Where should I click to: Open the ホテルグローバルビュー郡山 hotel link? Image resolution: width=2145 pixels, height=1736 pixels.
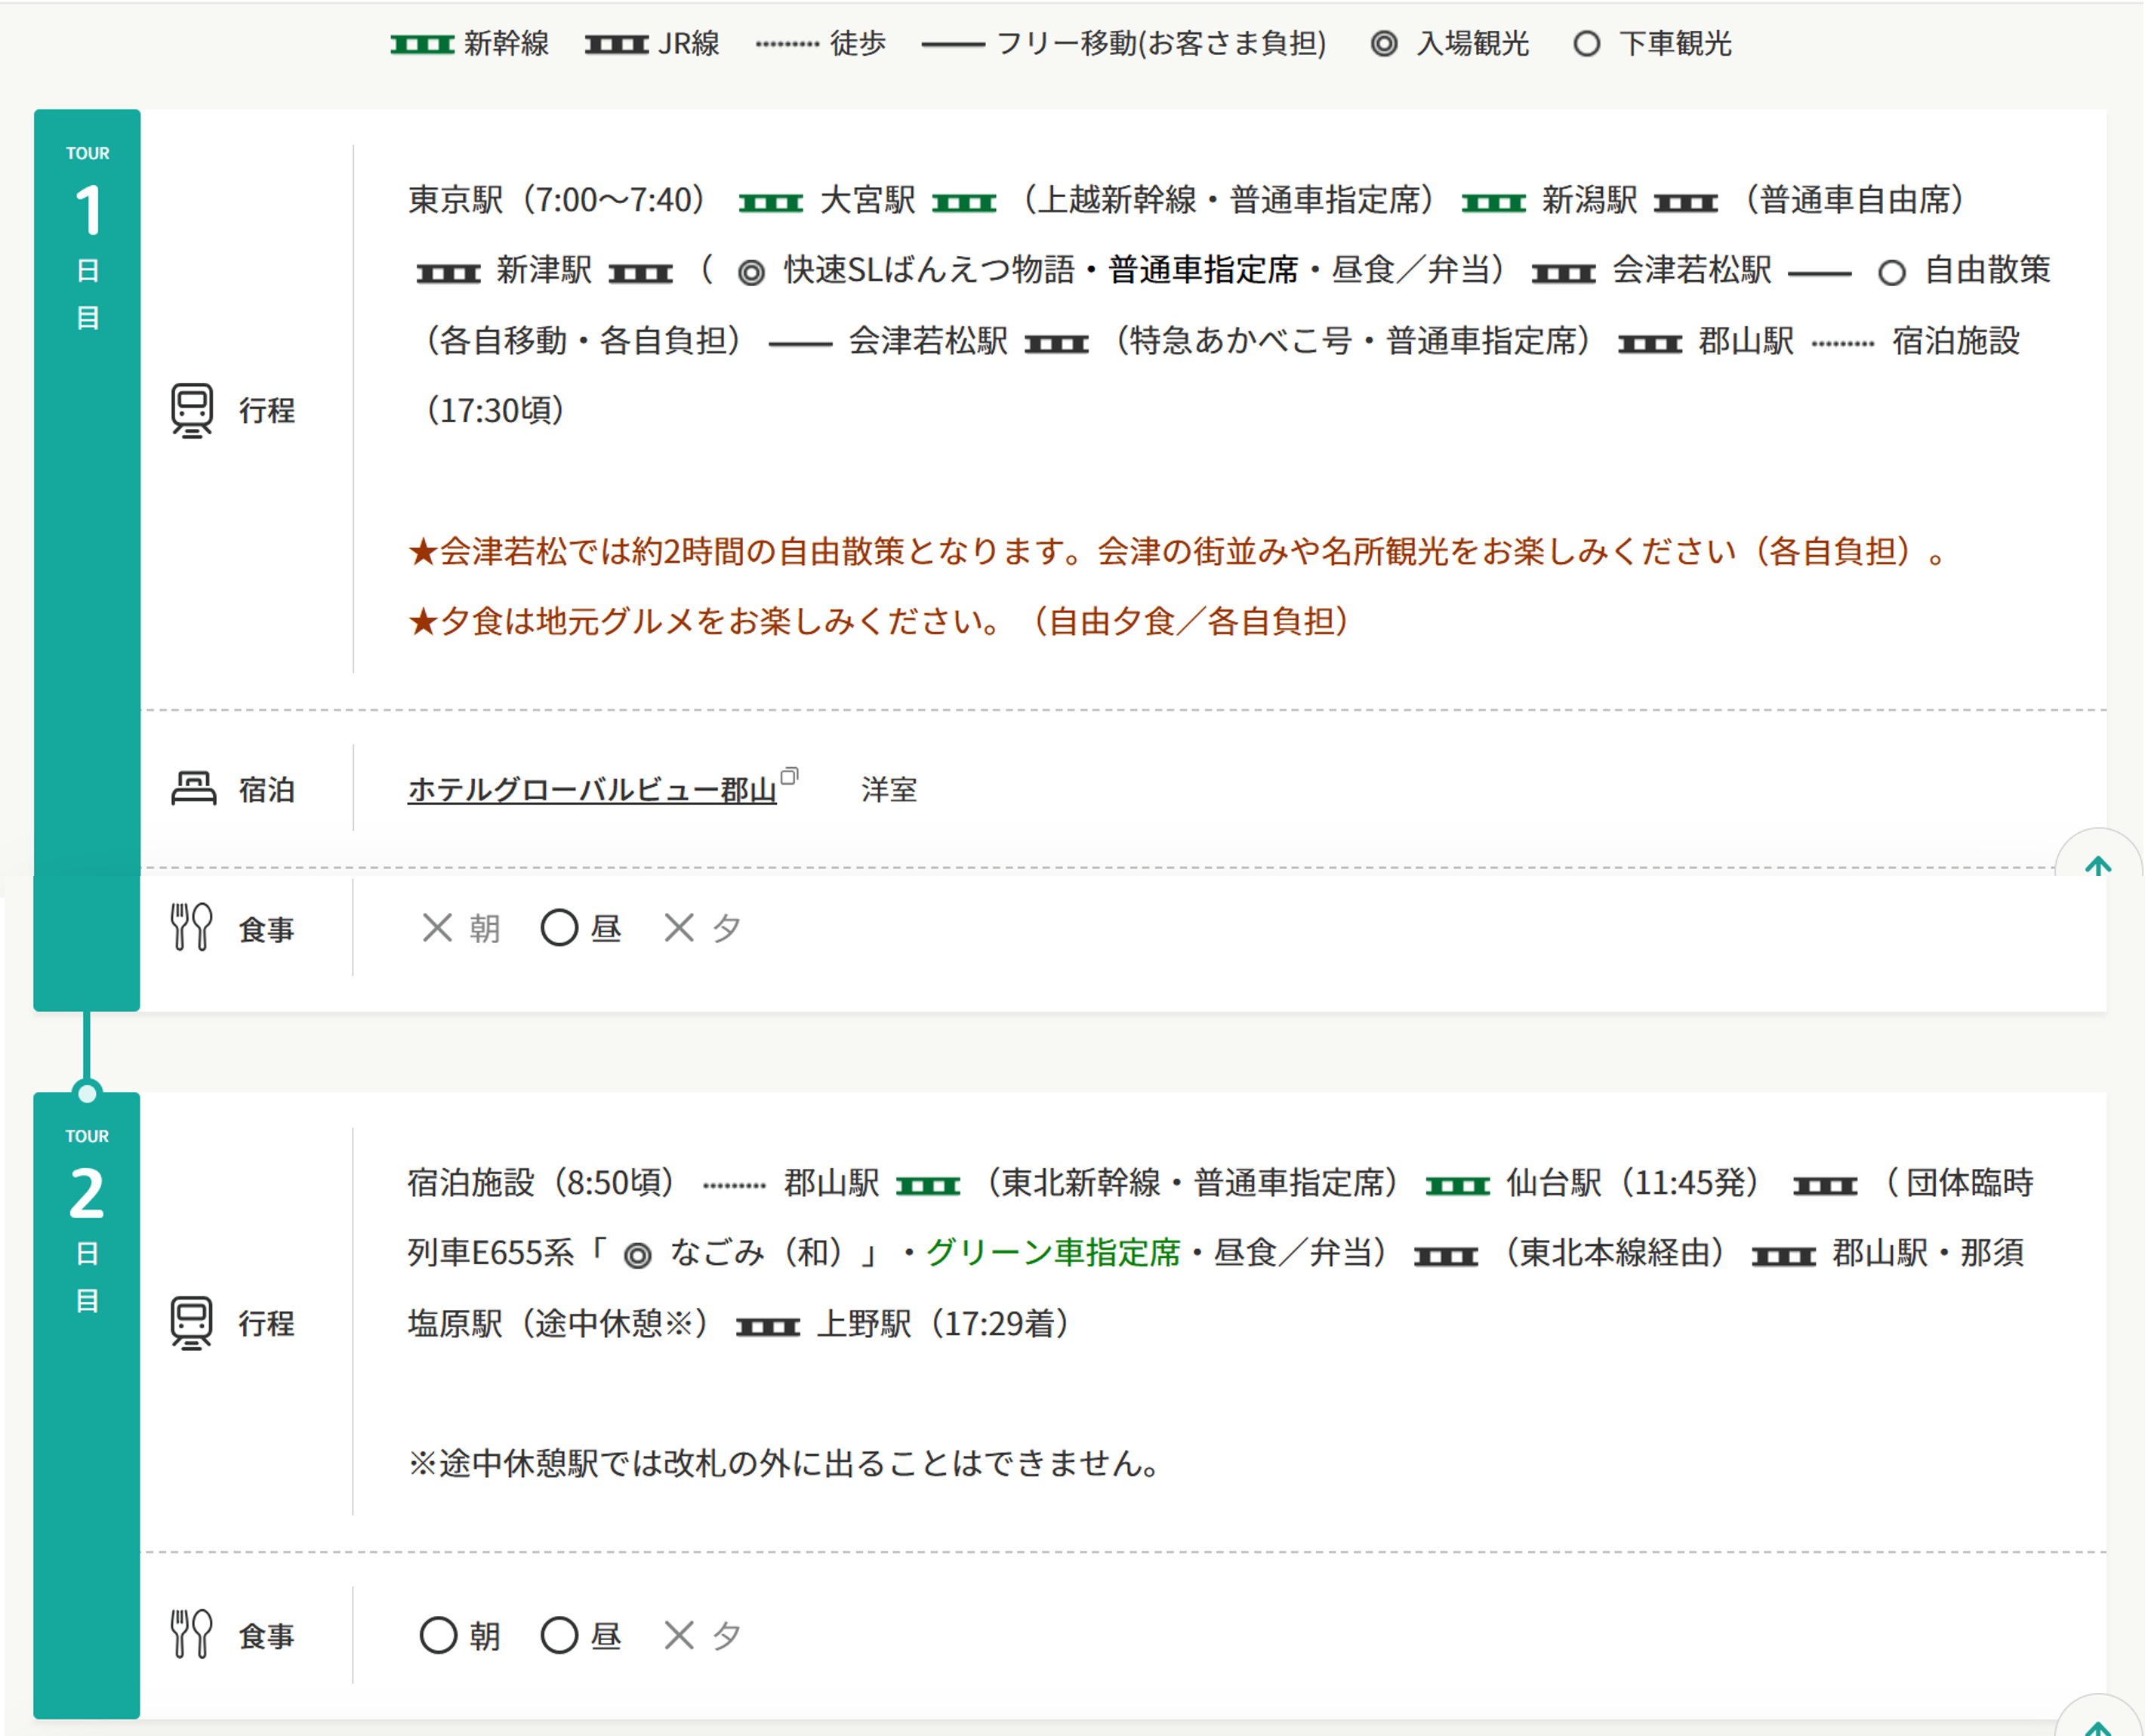[x=592, y=790]
